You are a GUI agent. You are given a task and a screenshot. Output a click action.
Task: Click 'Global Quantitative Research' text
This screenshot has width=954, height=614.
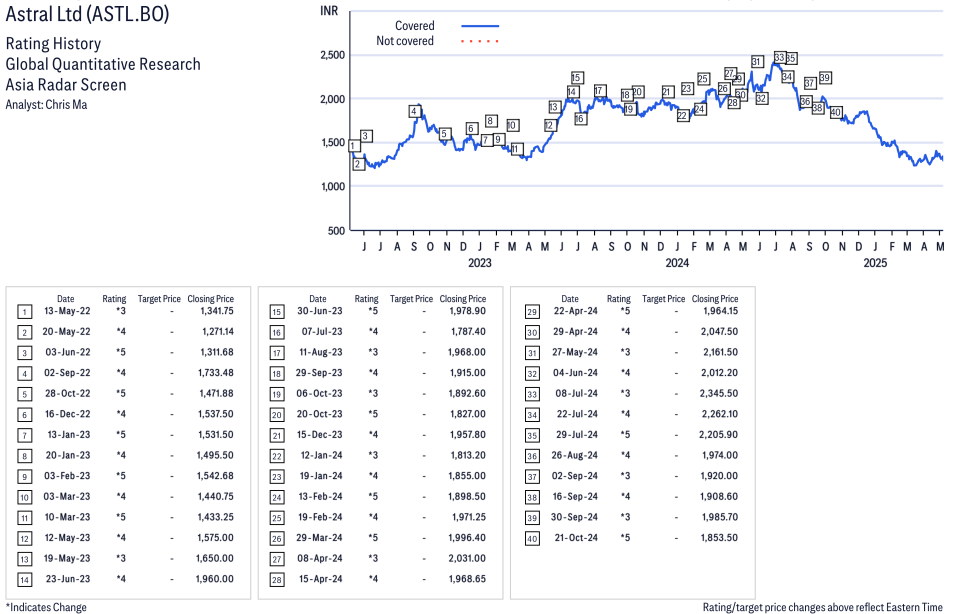103,65
